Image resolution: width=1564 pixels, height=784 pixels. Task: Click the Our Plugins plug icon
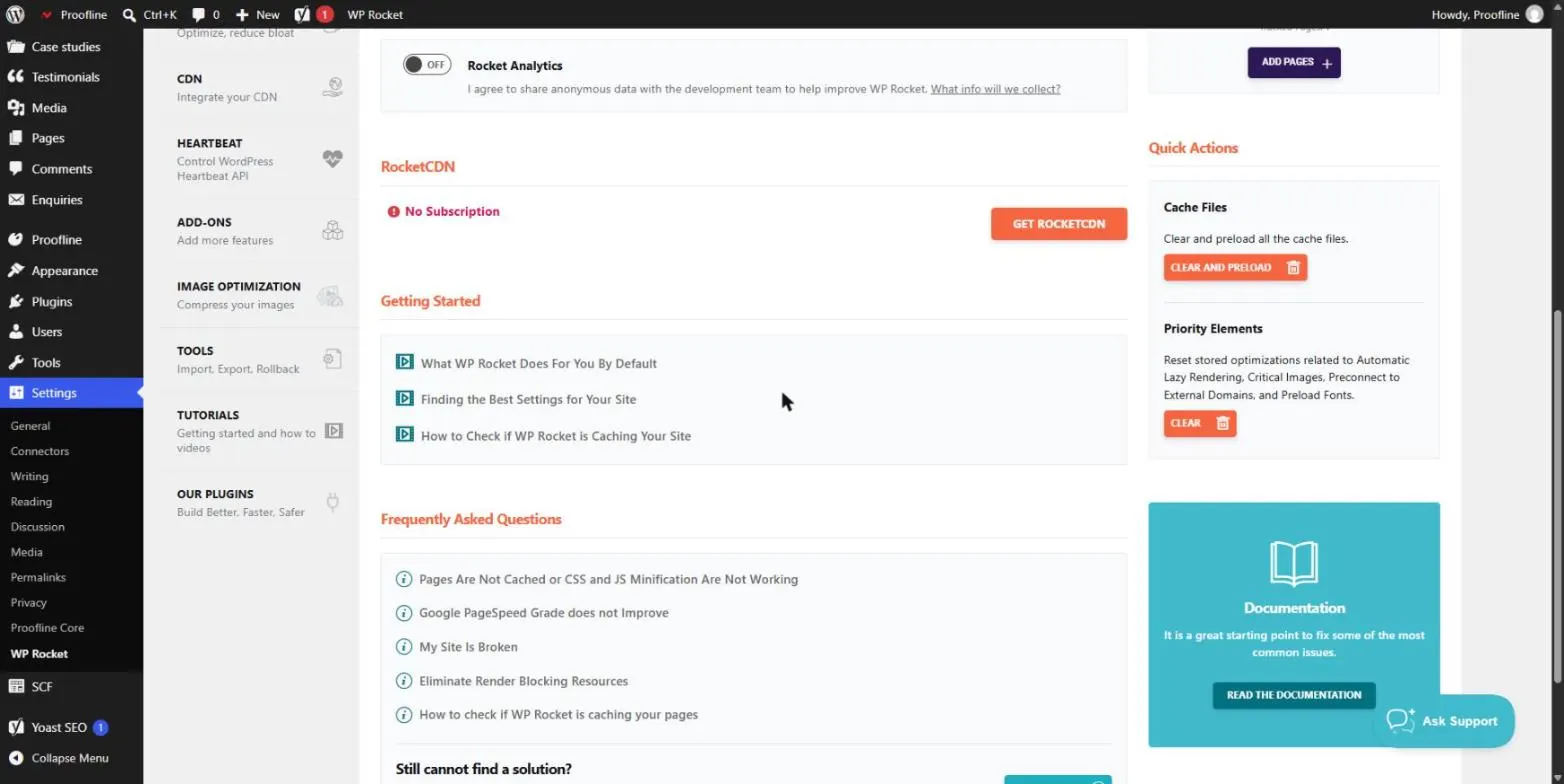[333, 502]
